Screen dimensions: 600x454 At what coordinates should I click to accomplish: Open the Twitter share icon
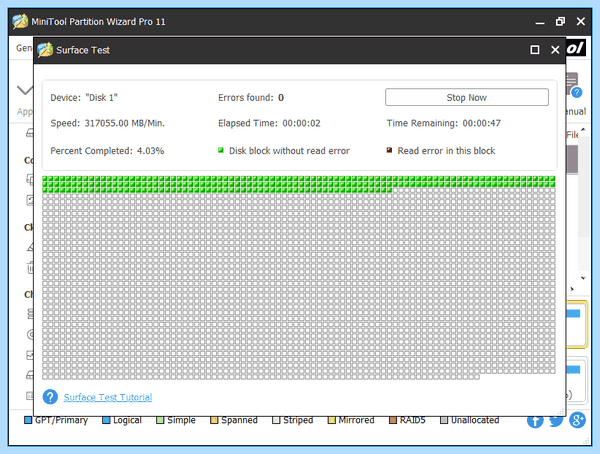click(x=556, y=420)
